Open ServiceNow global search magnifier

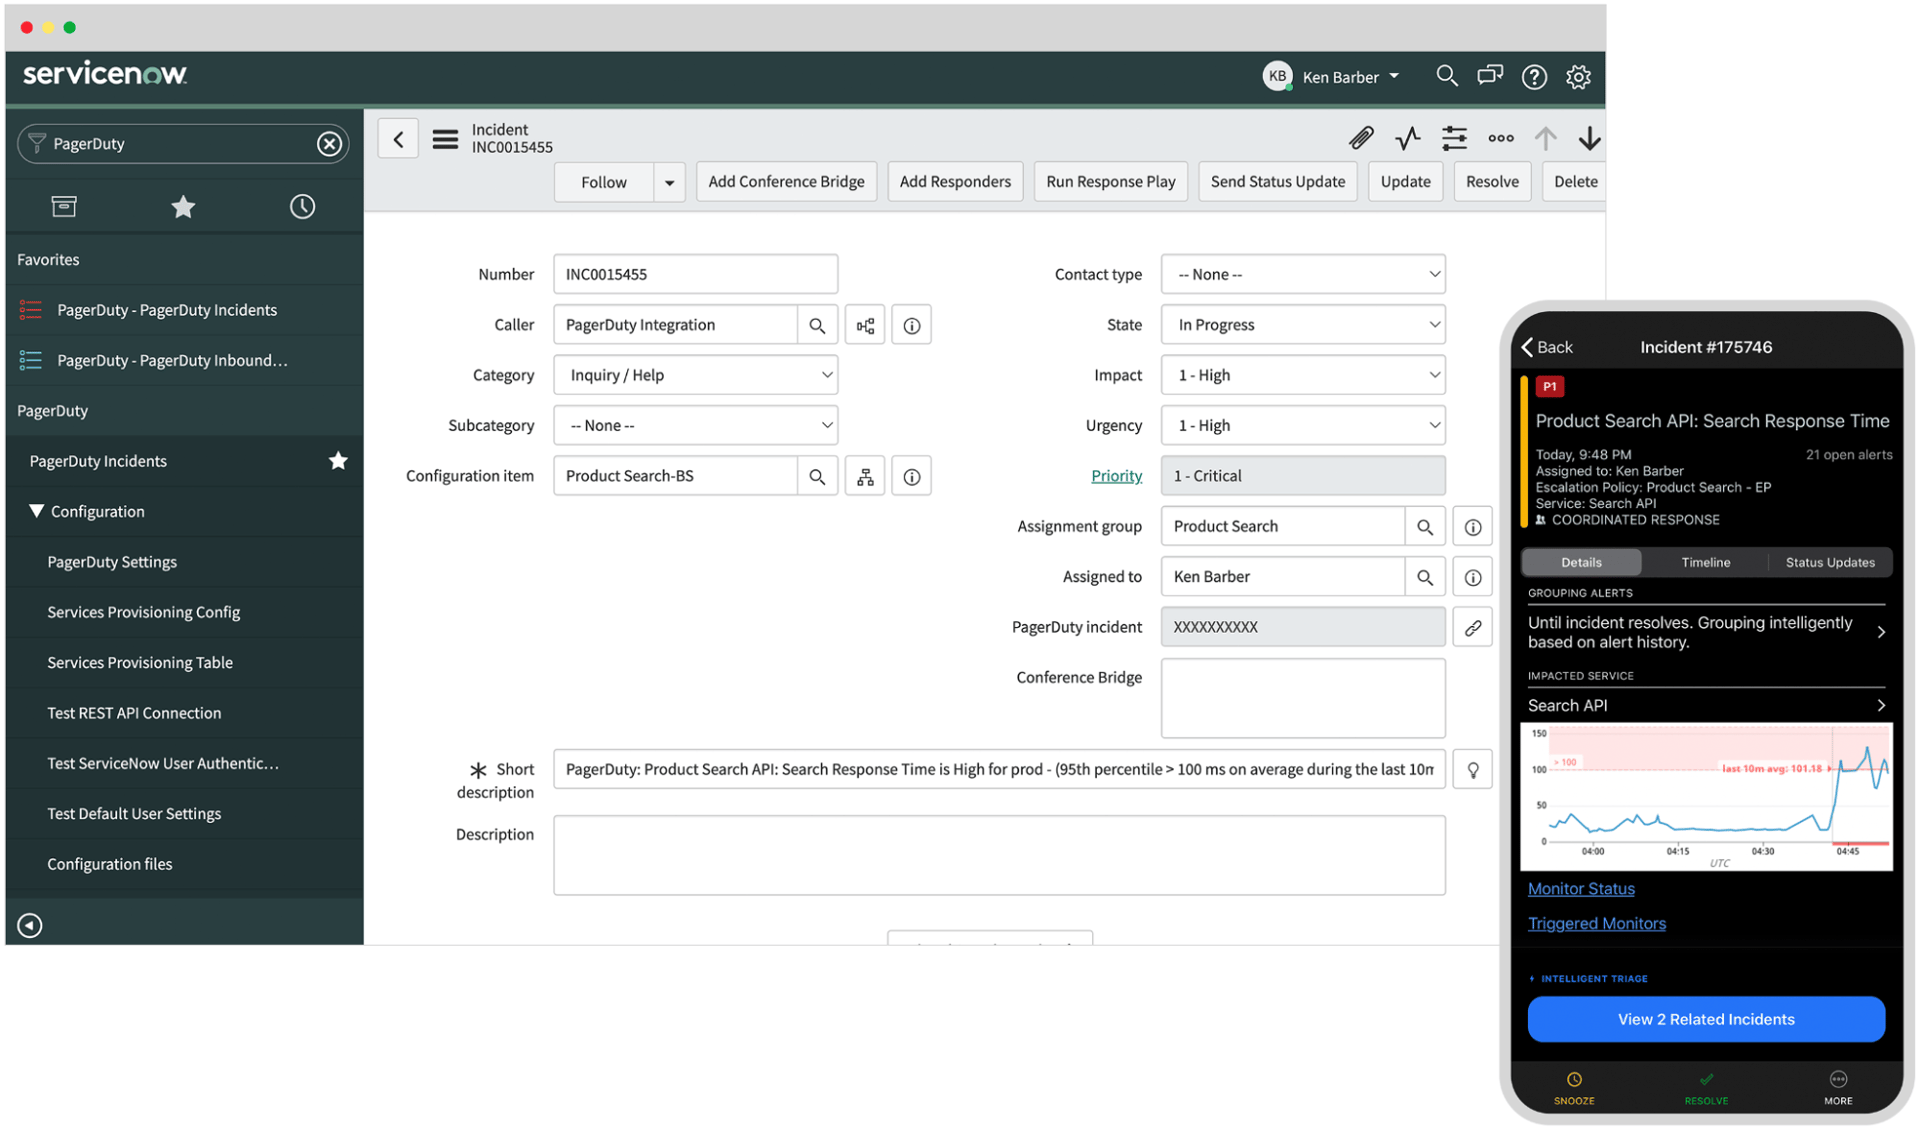coord(1446,76)
